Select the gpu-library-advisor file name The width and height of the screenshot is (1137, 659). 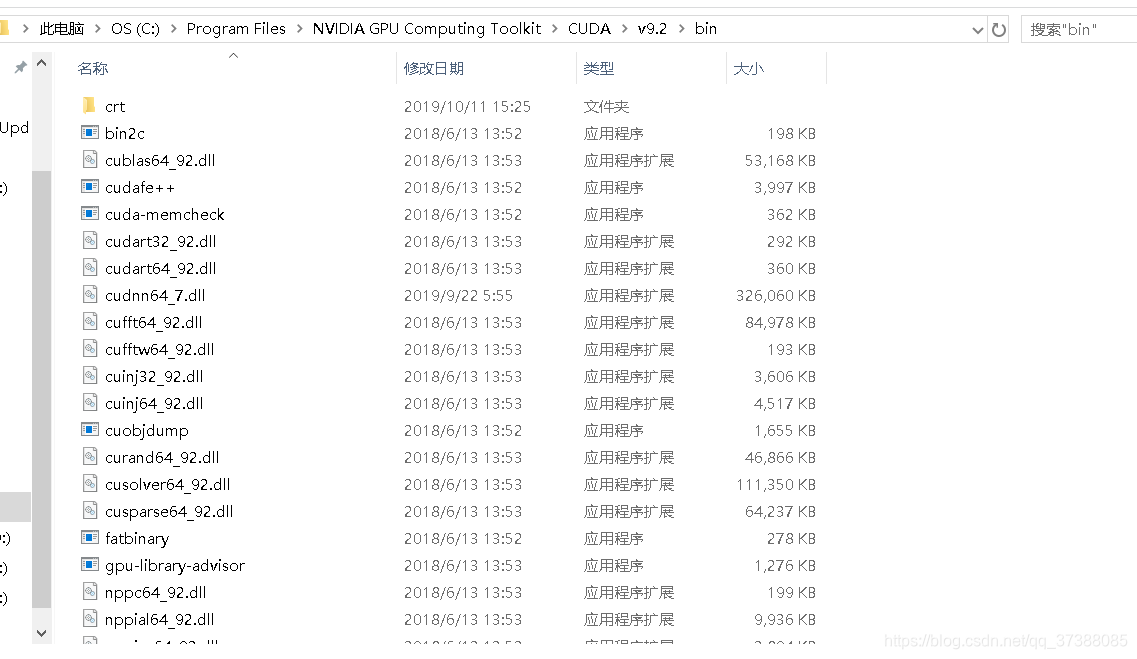click(x=175, y=565)
